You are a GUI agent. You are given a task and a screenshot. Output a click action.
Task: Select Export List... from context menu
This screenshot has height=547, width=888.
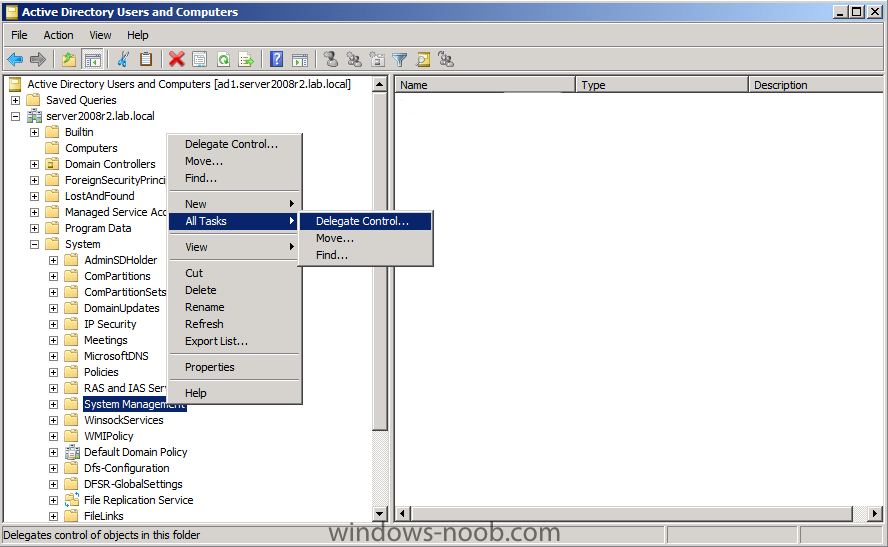pyautogui.click(x=234, y=341)
